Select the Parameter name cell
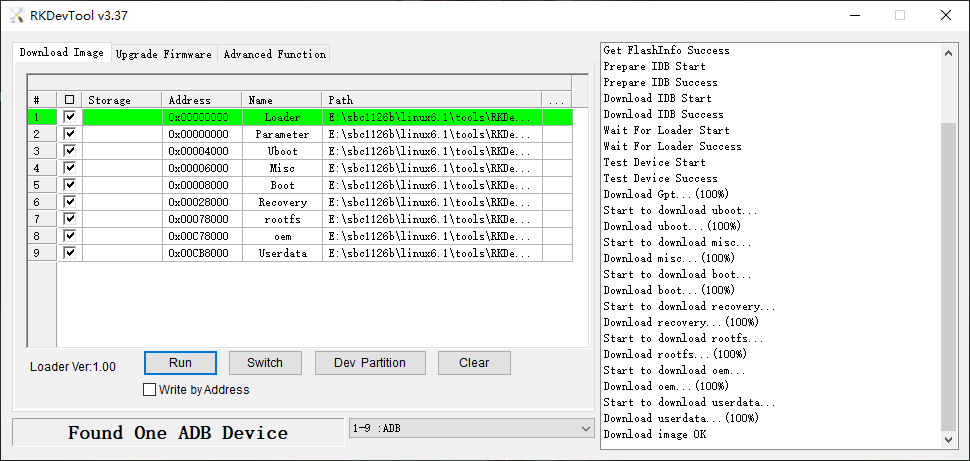The height and width of the screenshot is (461, 970). click(282, 134)
